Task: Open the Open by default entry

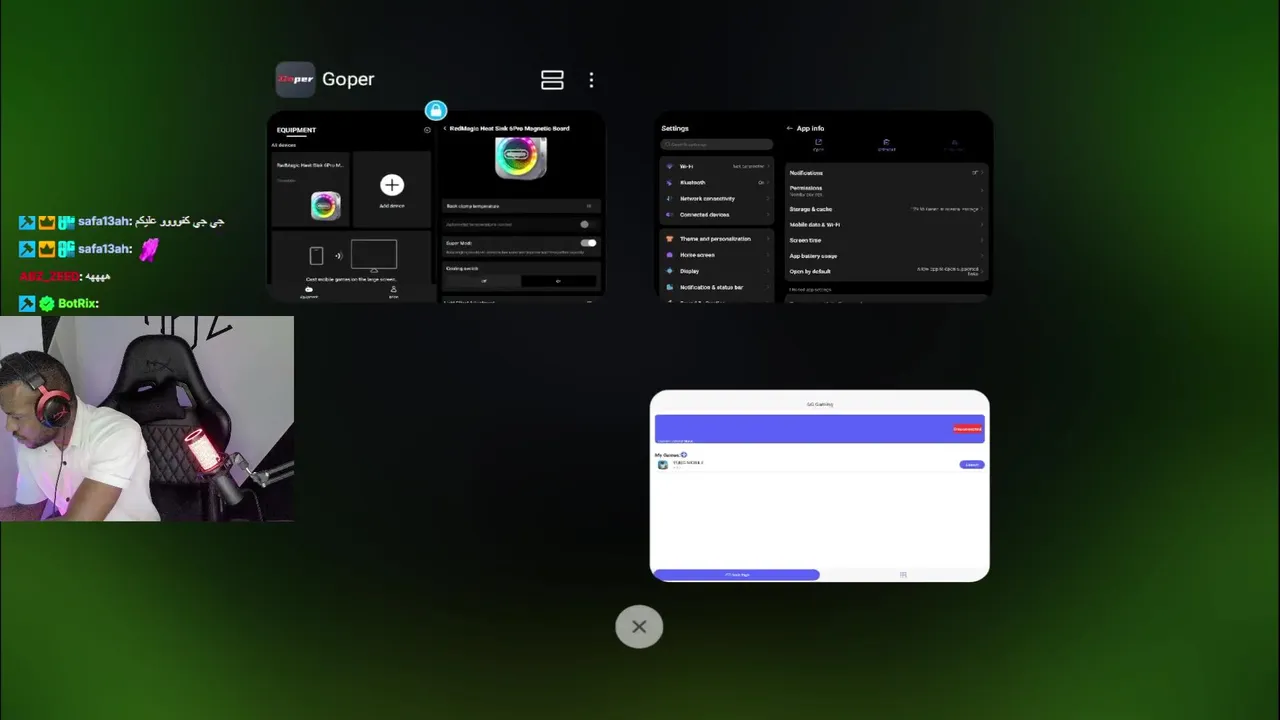Action: [x=886, y=272]
